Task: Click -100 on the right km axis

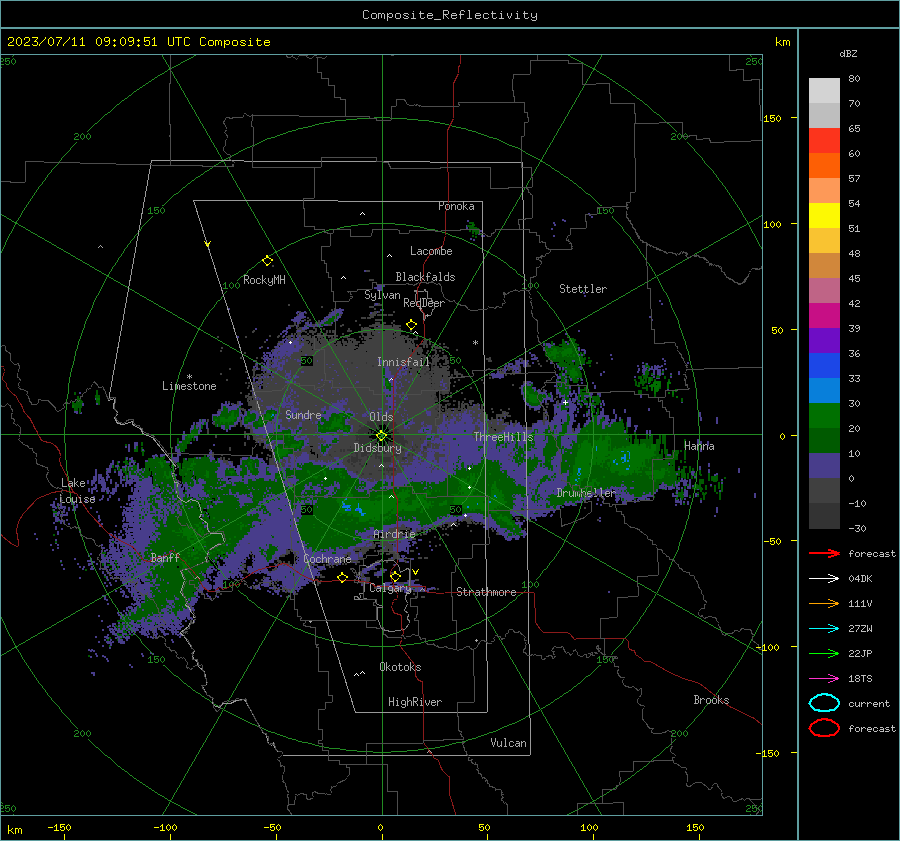Action: click(769, 647)
